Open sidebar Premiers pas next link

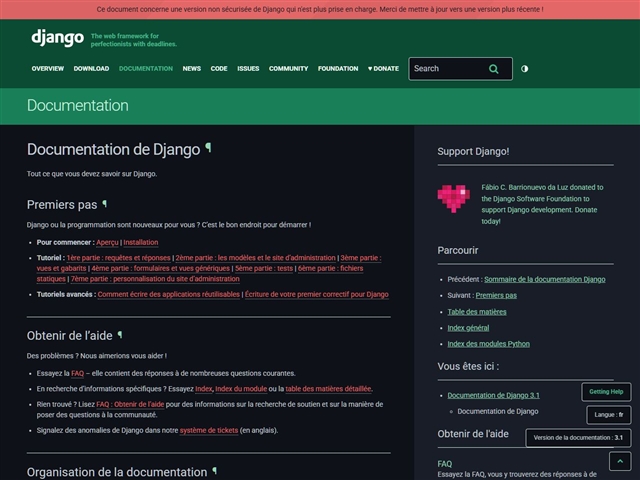point(496,296)
